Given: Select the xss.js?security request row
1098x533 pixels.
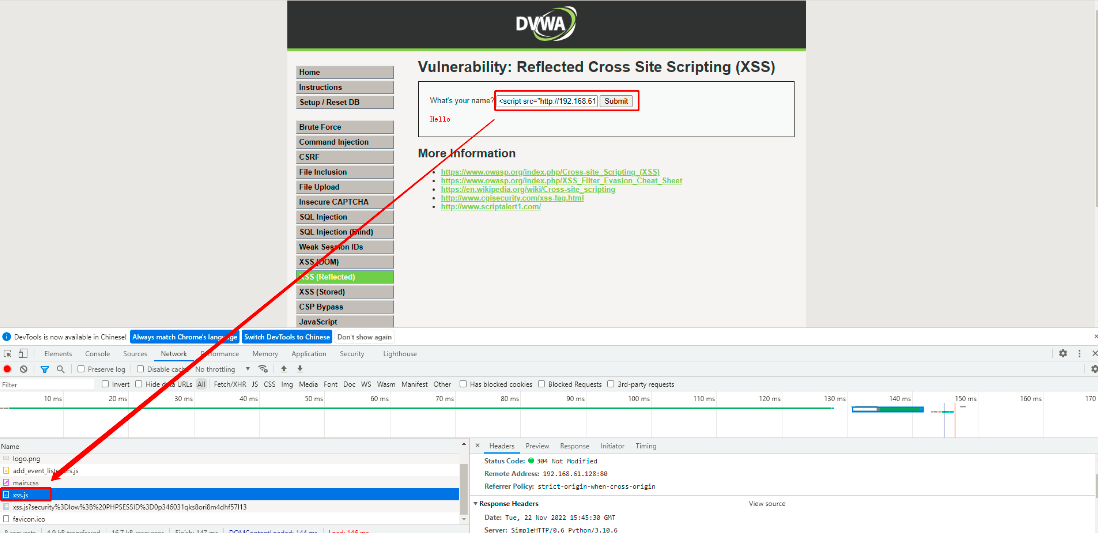Looking at the screenshot, I should (230, 506).
